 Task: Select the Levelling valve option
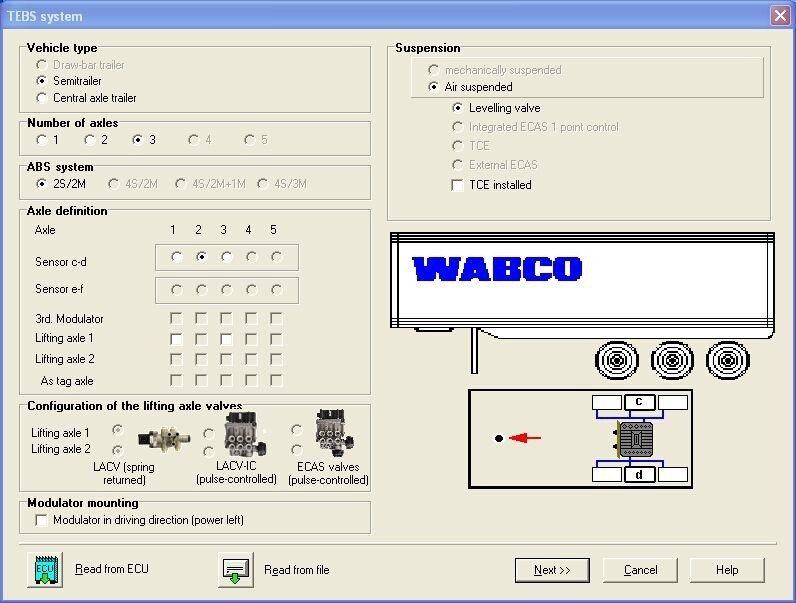pyautogui.click(x=457, y=108)
